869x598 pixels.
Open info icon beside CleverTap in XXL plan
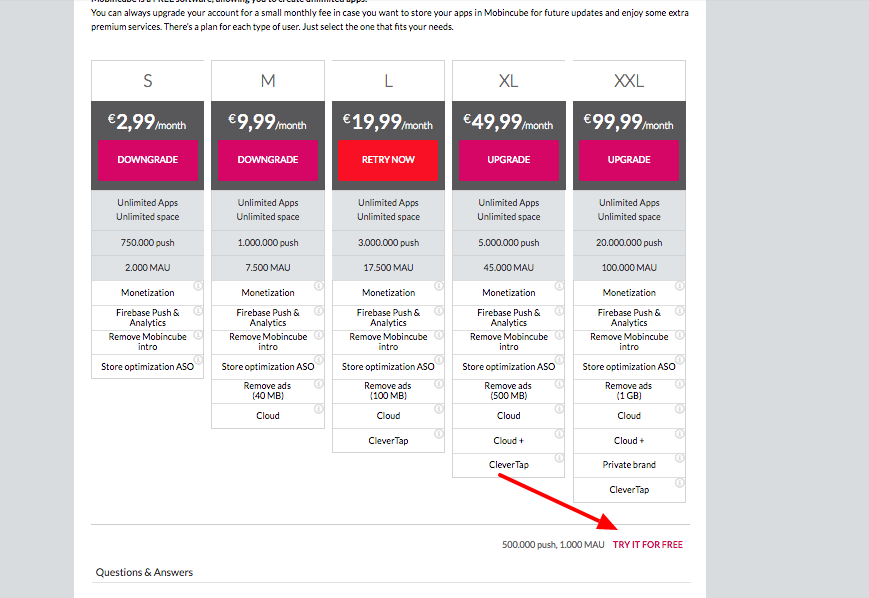coord(679,483)
